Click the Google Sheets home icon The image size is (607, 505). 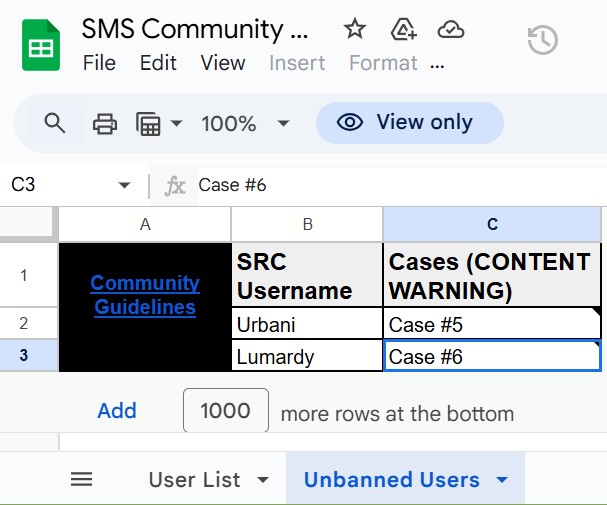42,47
